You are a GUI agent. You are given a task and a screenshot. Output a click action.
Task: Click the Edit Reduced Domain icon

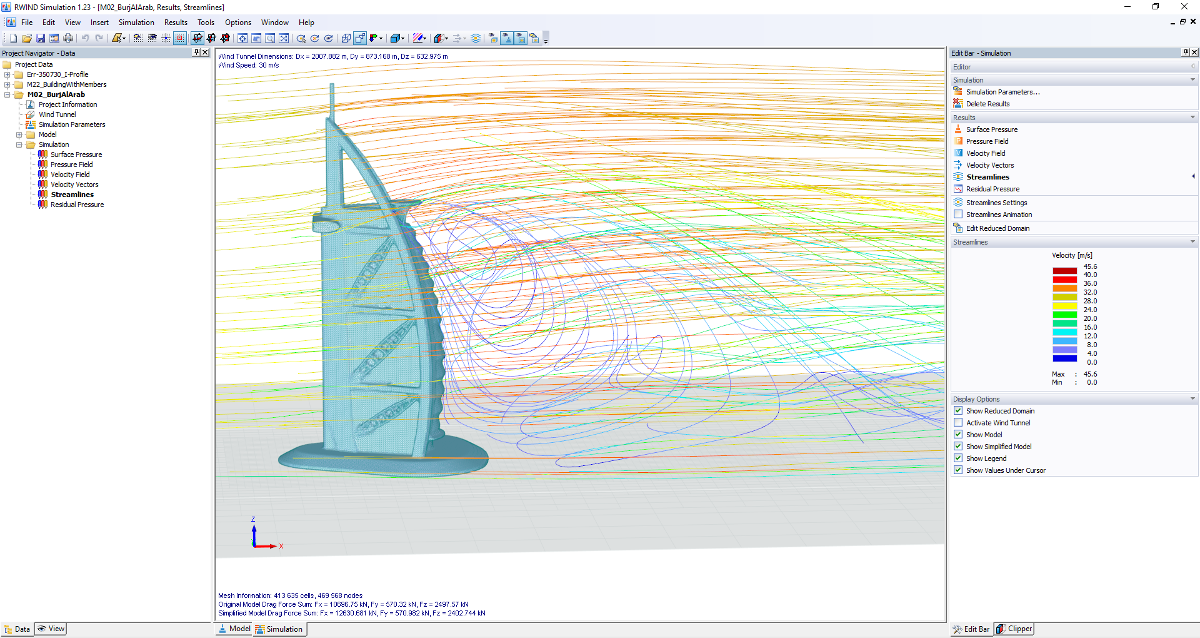(x=958, y=228)
